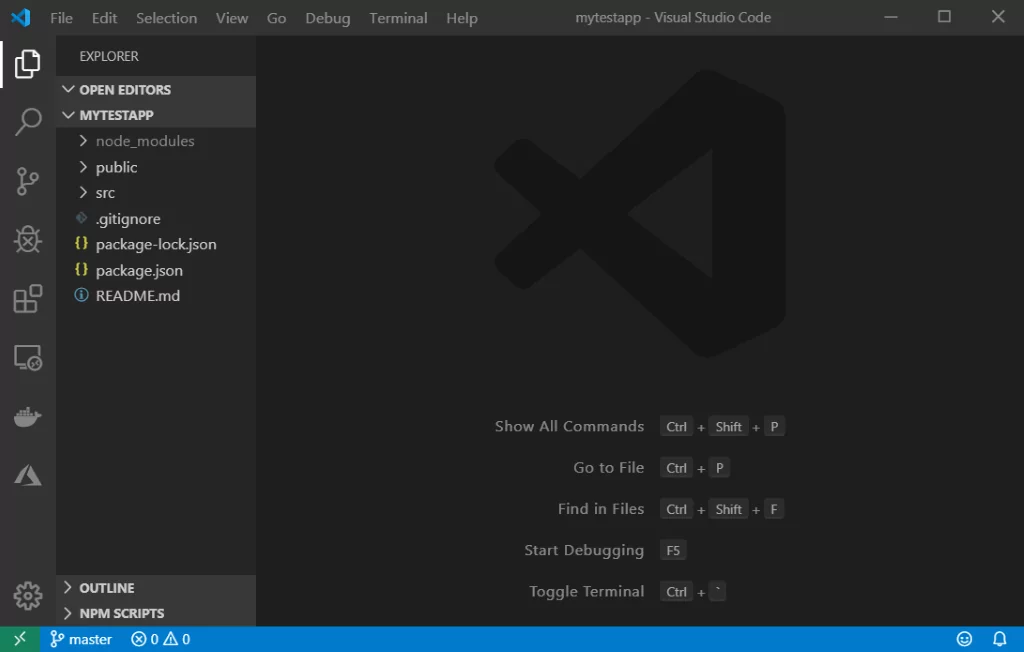Expand the NPM Scripts section
Screen dimensions: 1024x652
tap(156, 613)
